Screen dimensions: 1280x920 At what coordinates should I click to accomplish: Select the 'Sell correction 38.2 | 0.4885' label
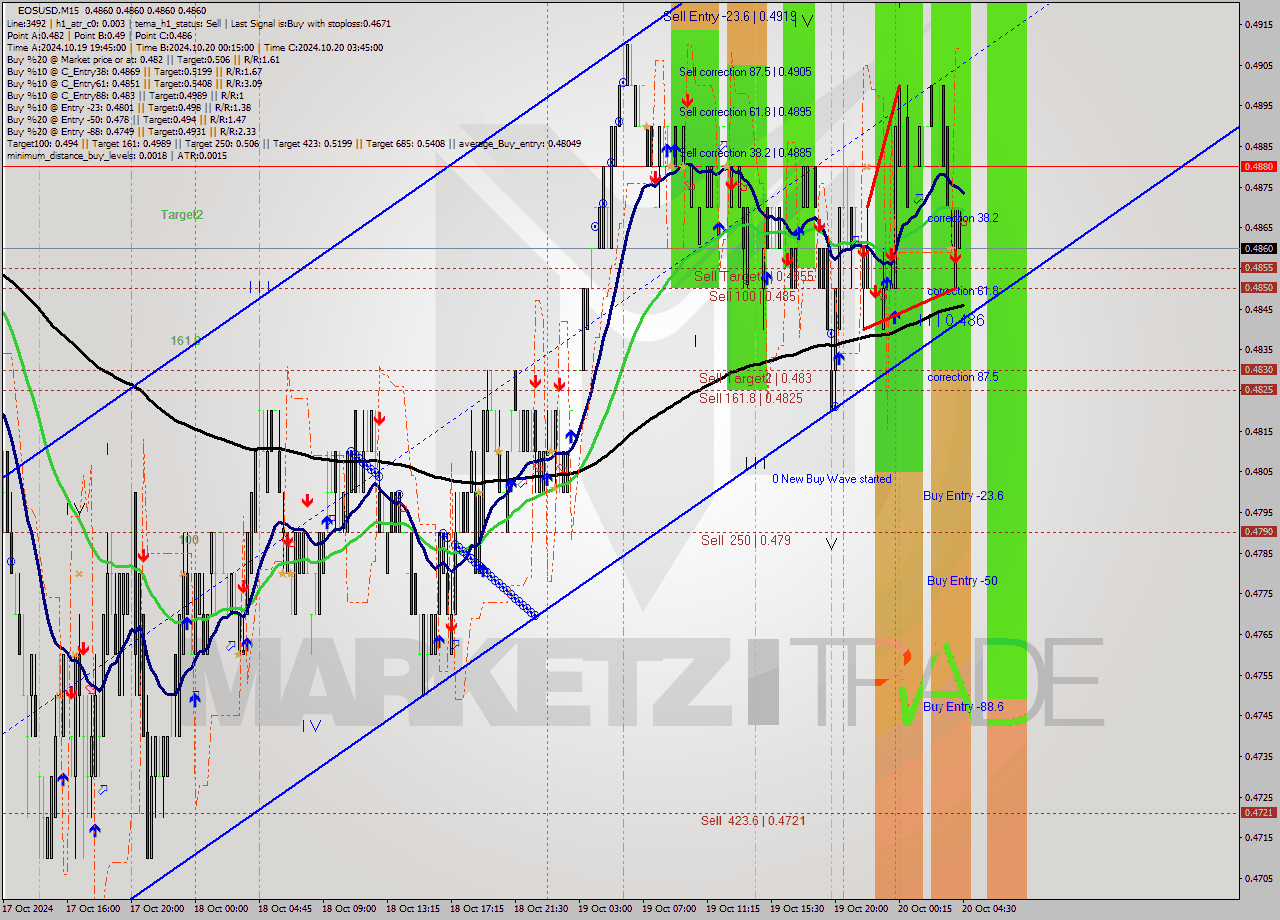coord(745,153)
